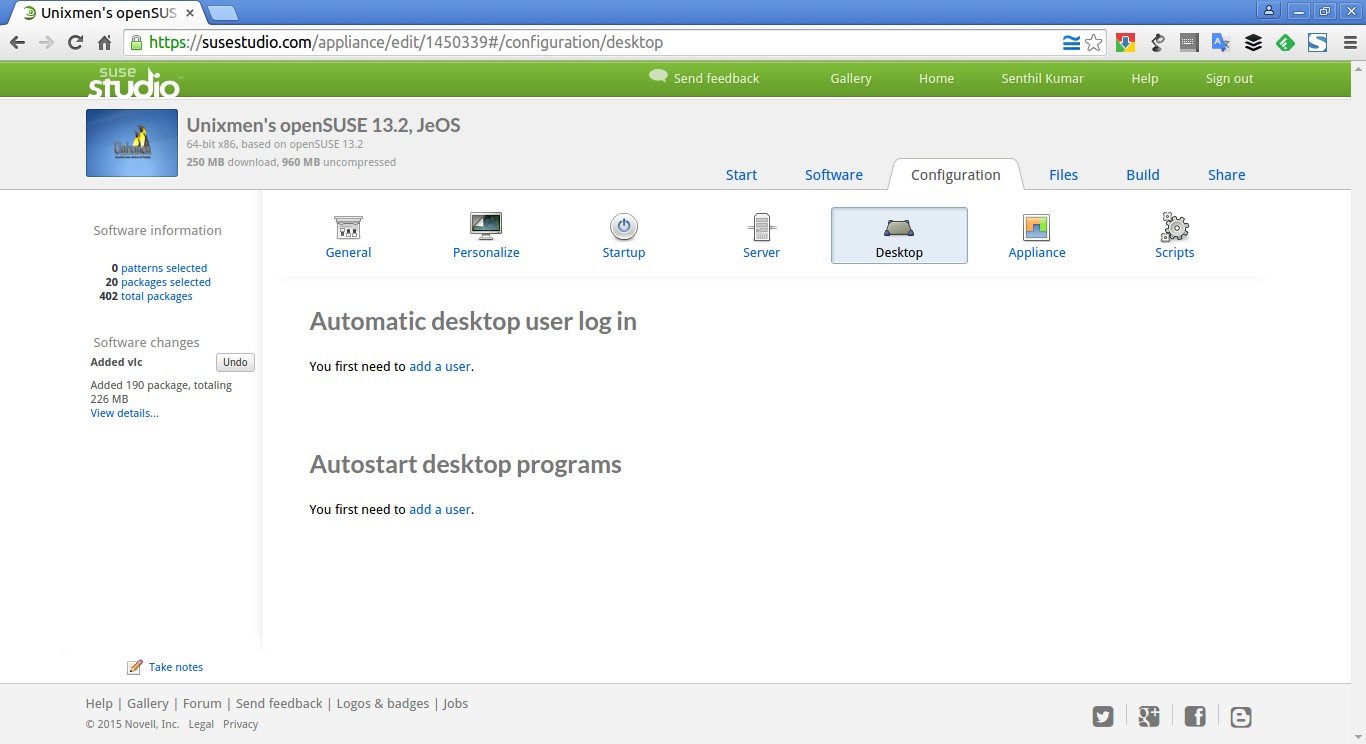Reload the page in the browser
The width and height of the screenshot is (1366, 744).
point(75,42)
